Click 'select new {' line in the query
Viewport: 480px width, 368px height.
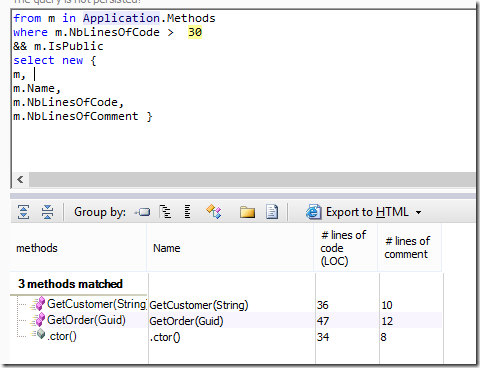point(55,60)
